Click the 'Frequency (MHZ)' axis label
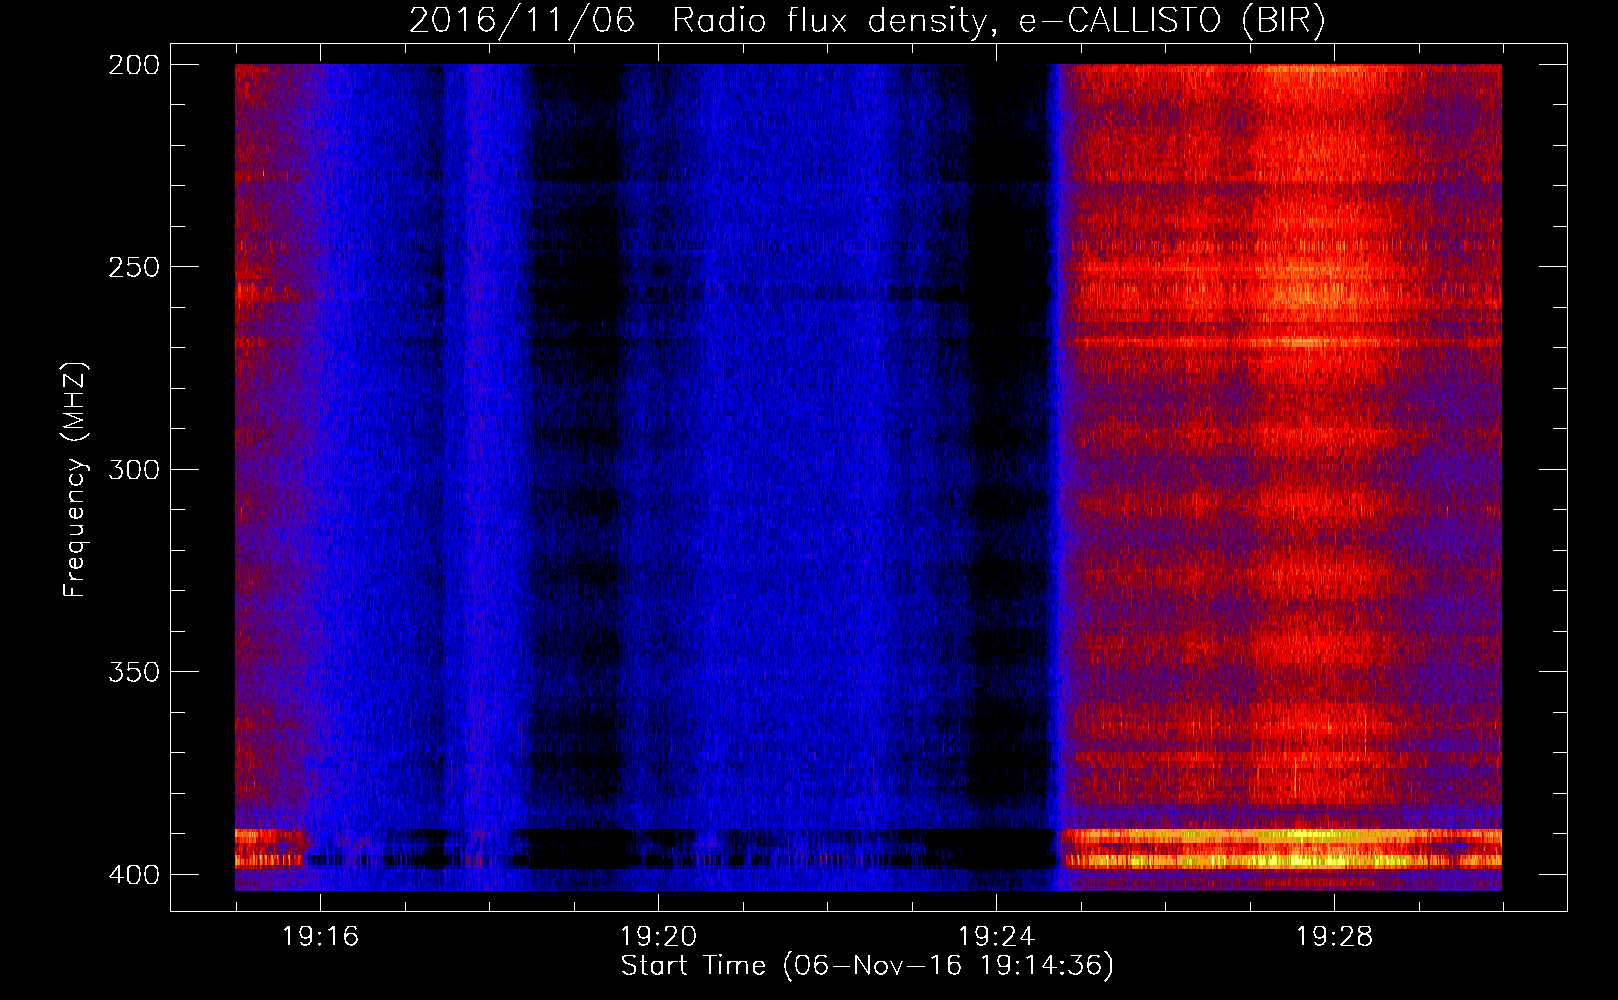The width and height of the screenshot is (1618, 1000). coord(75,480)
